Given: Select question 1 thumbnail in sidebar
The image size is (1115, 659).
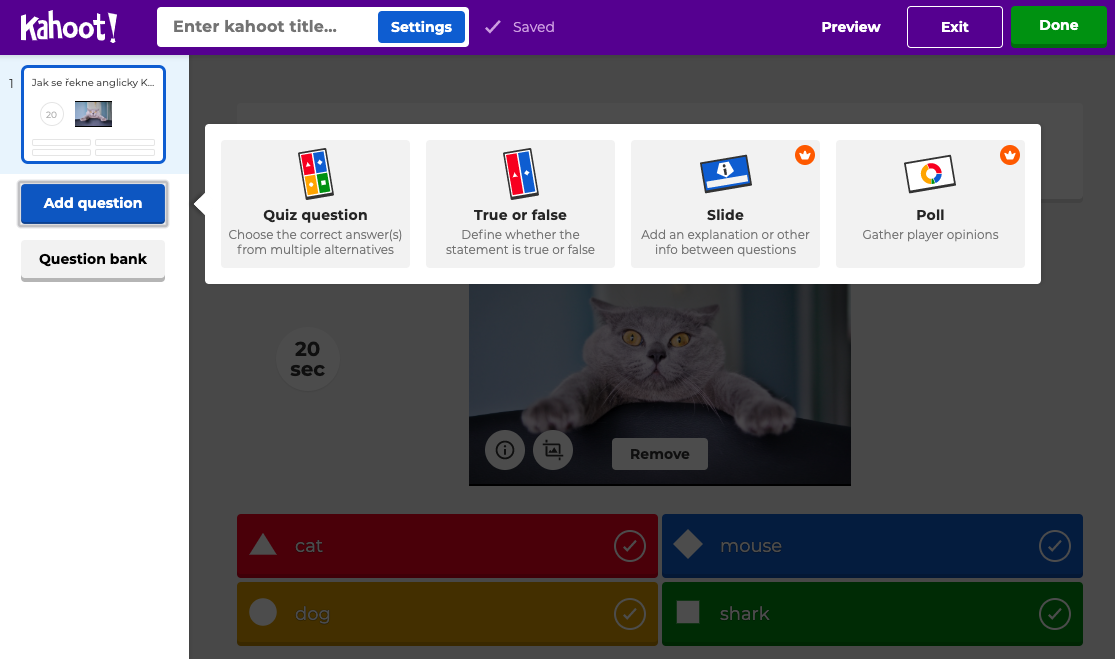Looking at the screenshot, I should click(93, 114).
